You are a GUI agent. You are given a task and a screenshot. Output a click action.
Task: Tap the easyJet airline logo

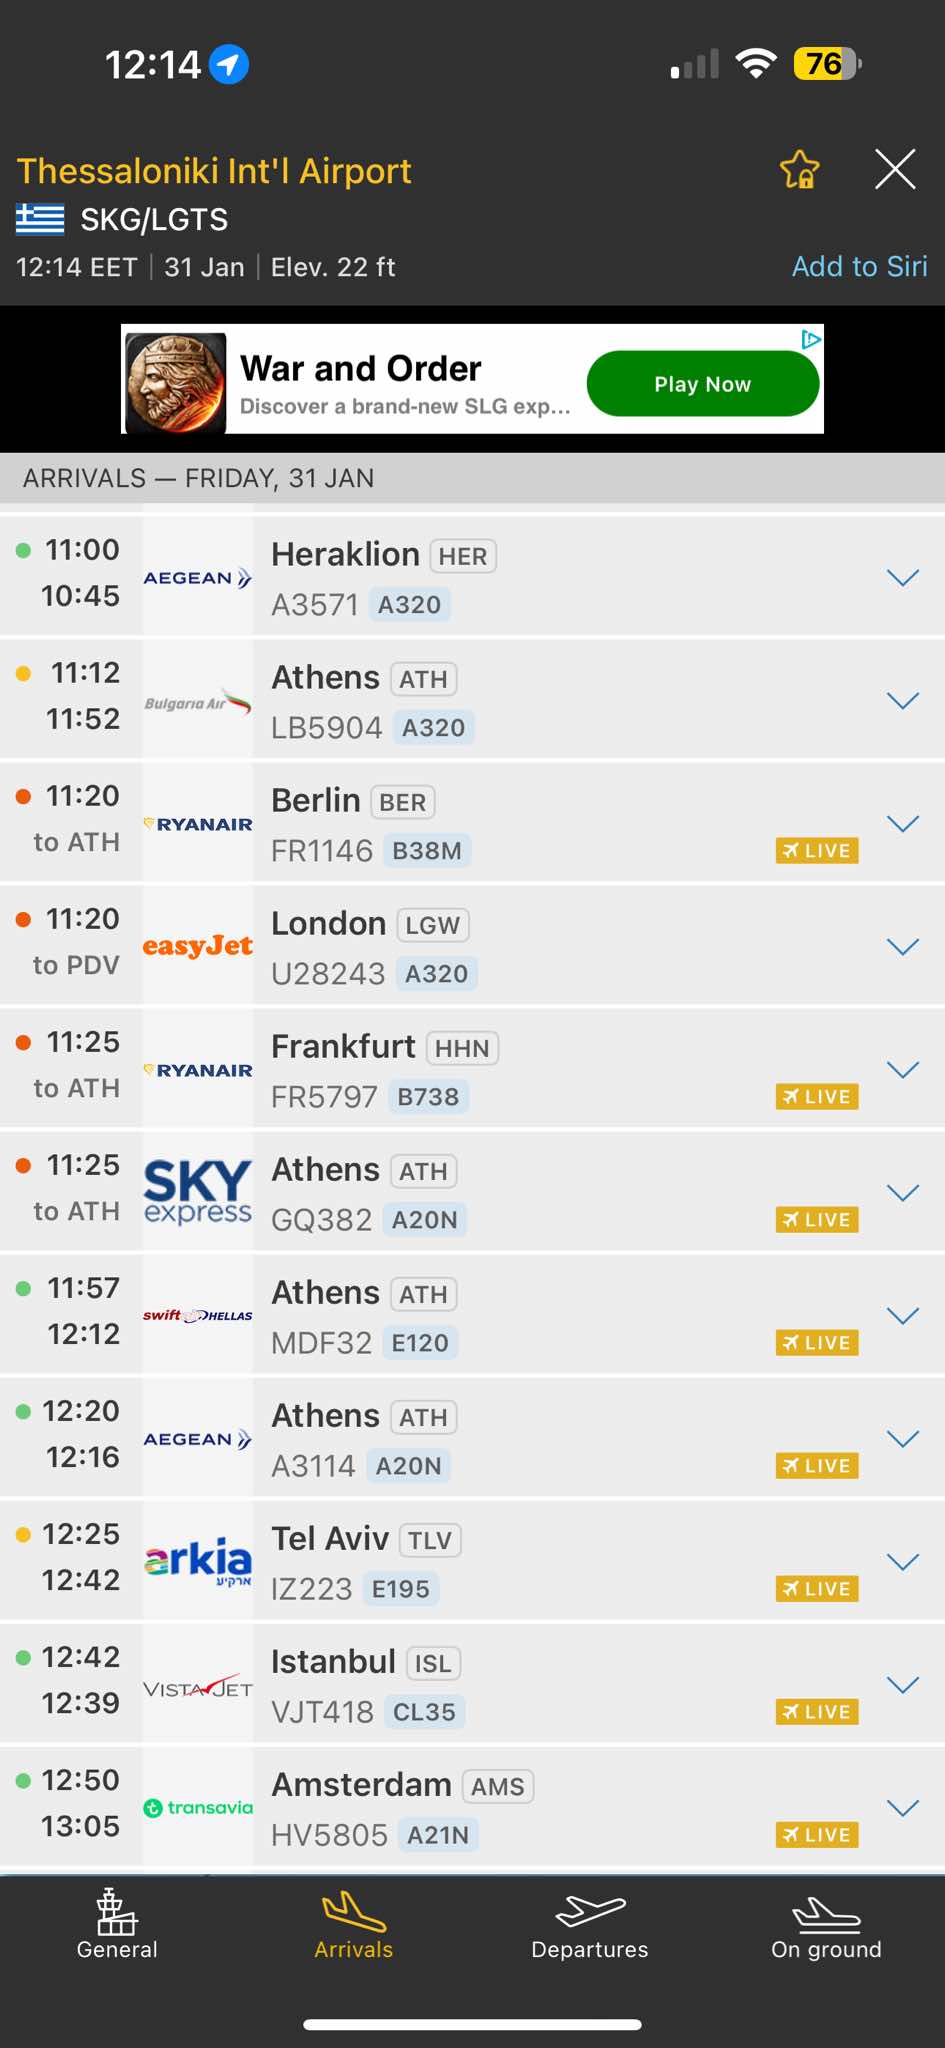[198, 946]
